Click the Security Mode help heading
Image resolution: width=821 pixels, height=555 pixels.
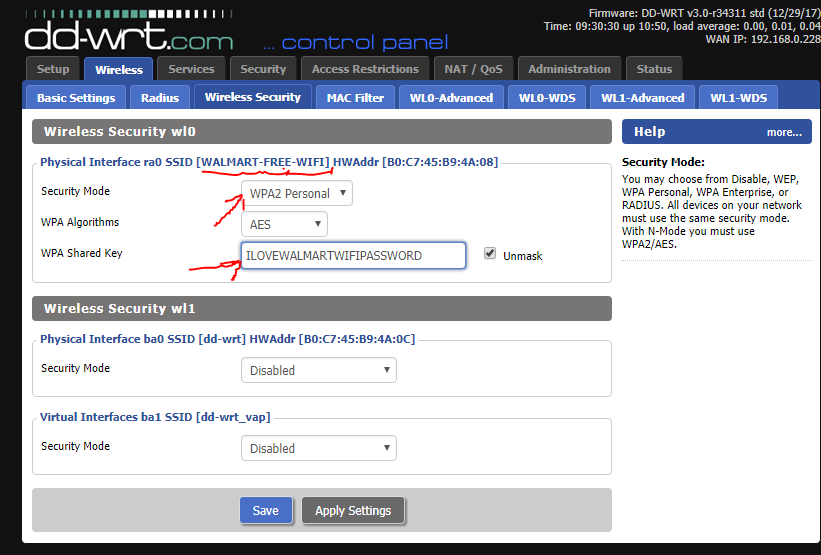[x=663, y=162]
